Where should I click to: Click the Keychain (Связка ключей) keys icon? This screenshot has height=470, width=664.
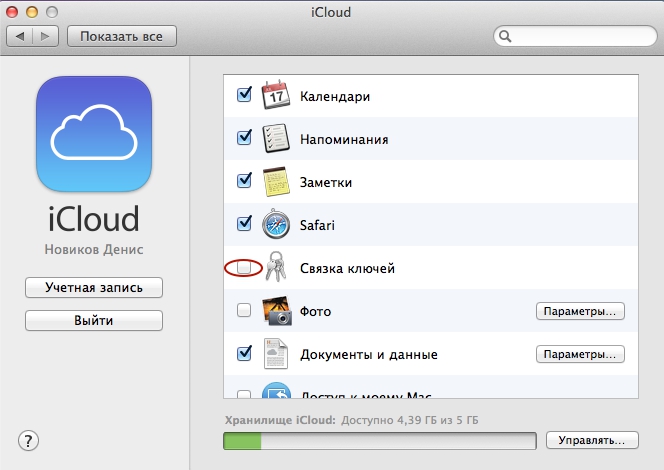click(x=275, y=268)
